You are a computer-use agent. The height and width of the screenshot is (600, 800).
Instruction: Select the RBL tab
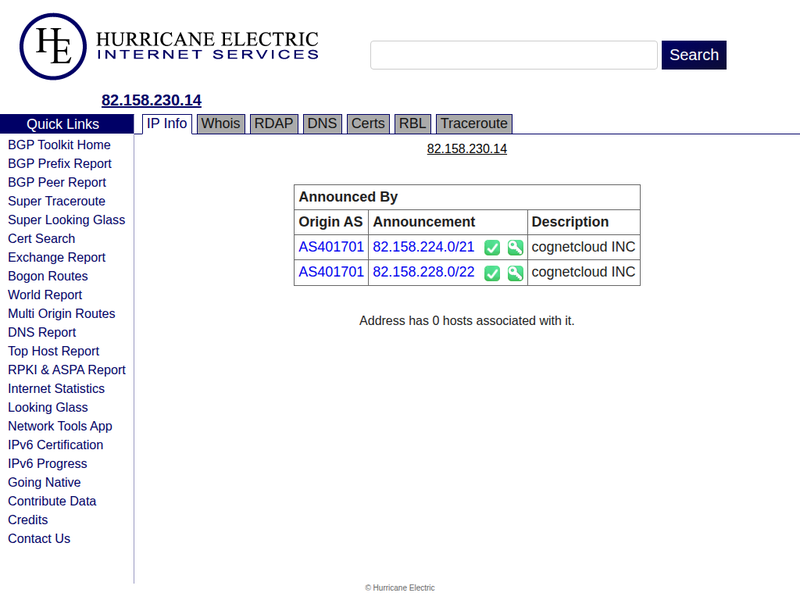(412, 123)
